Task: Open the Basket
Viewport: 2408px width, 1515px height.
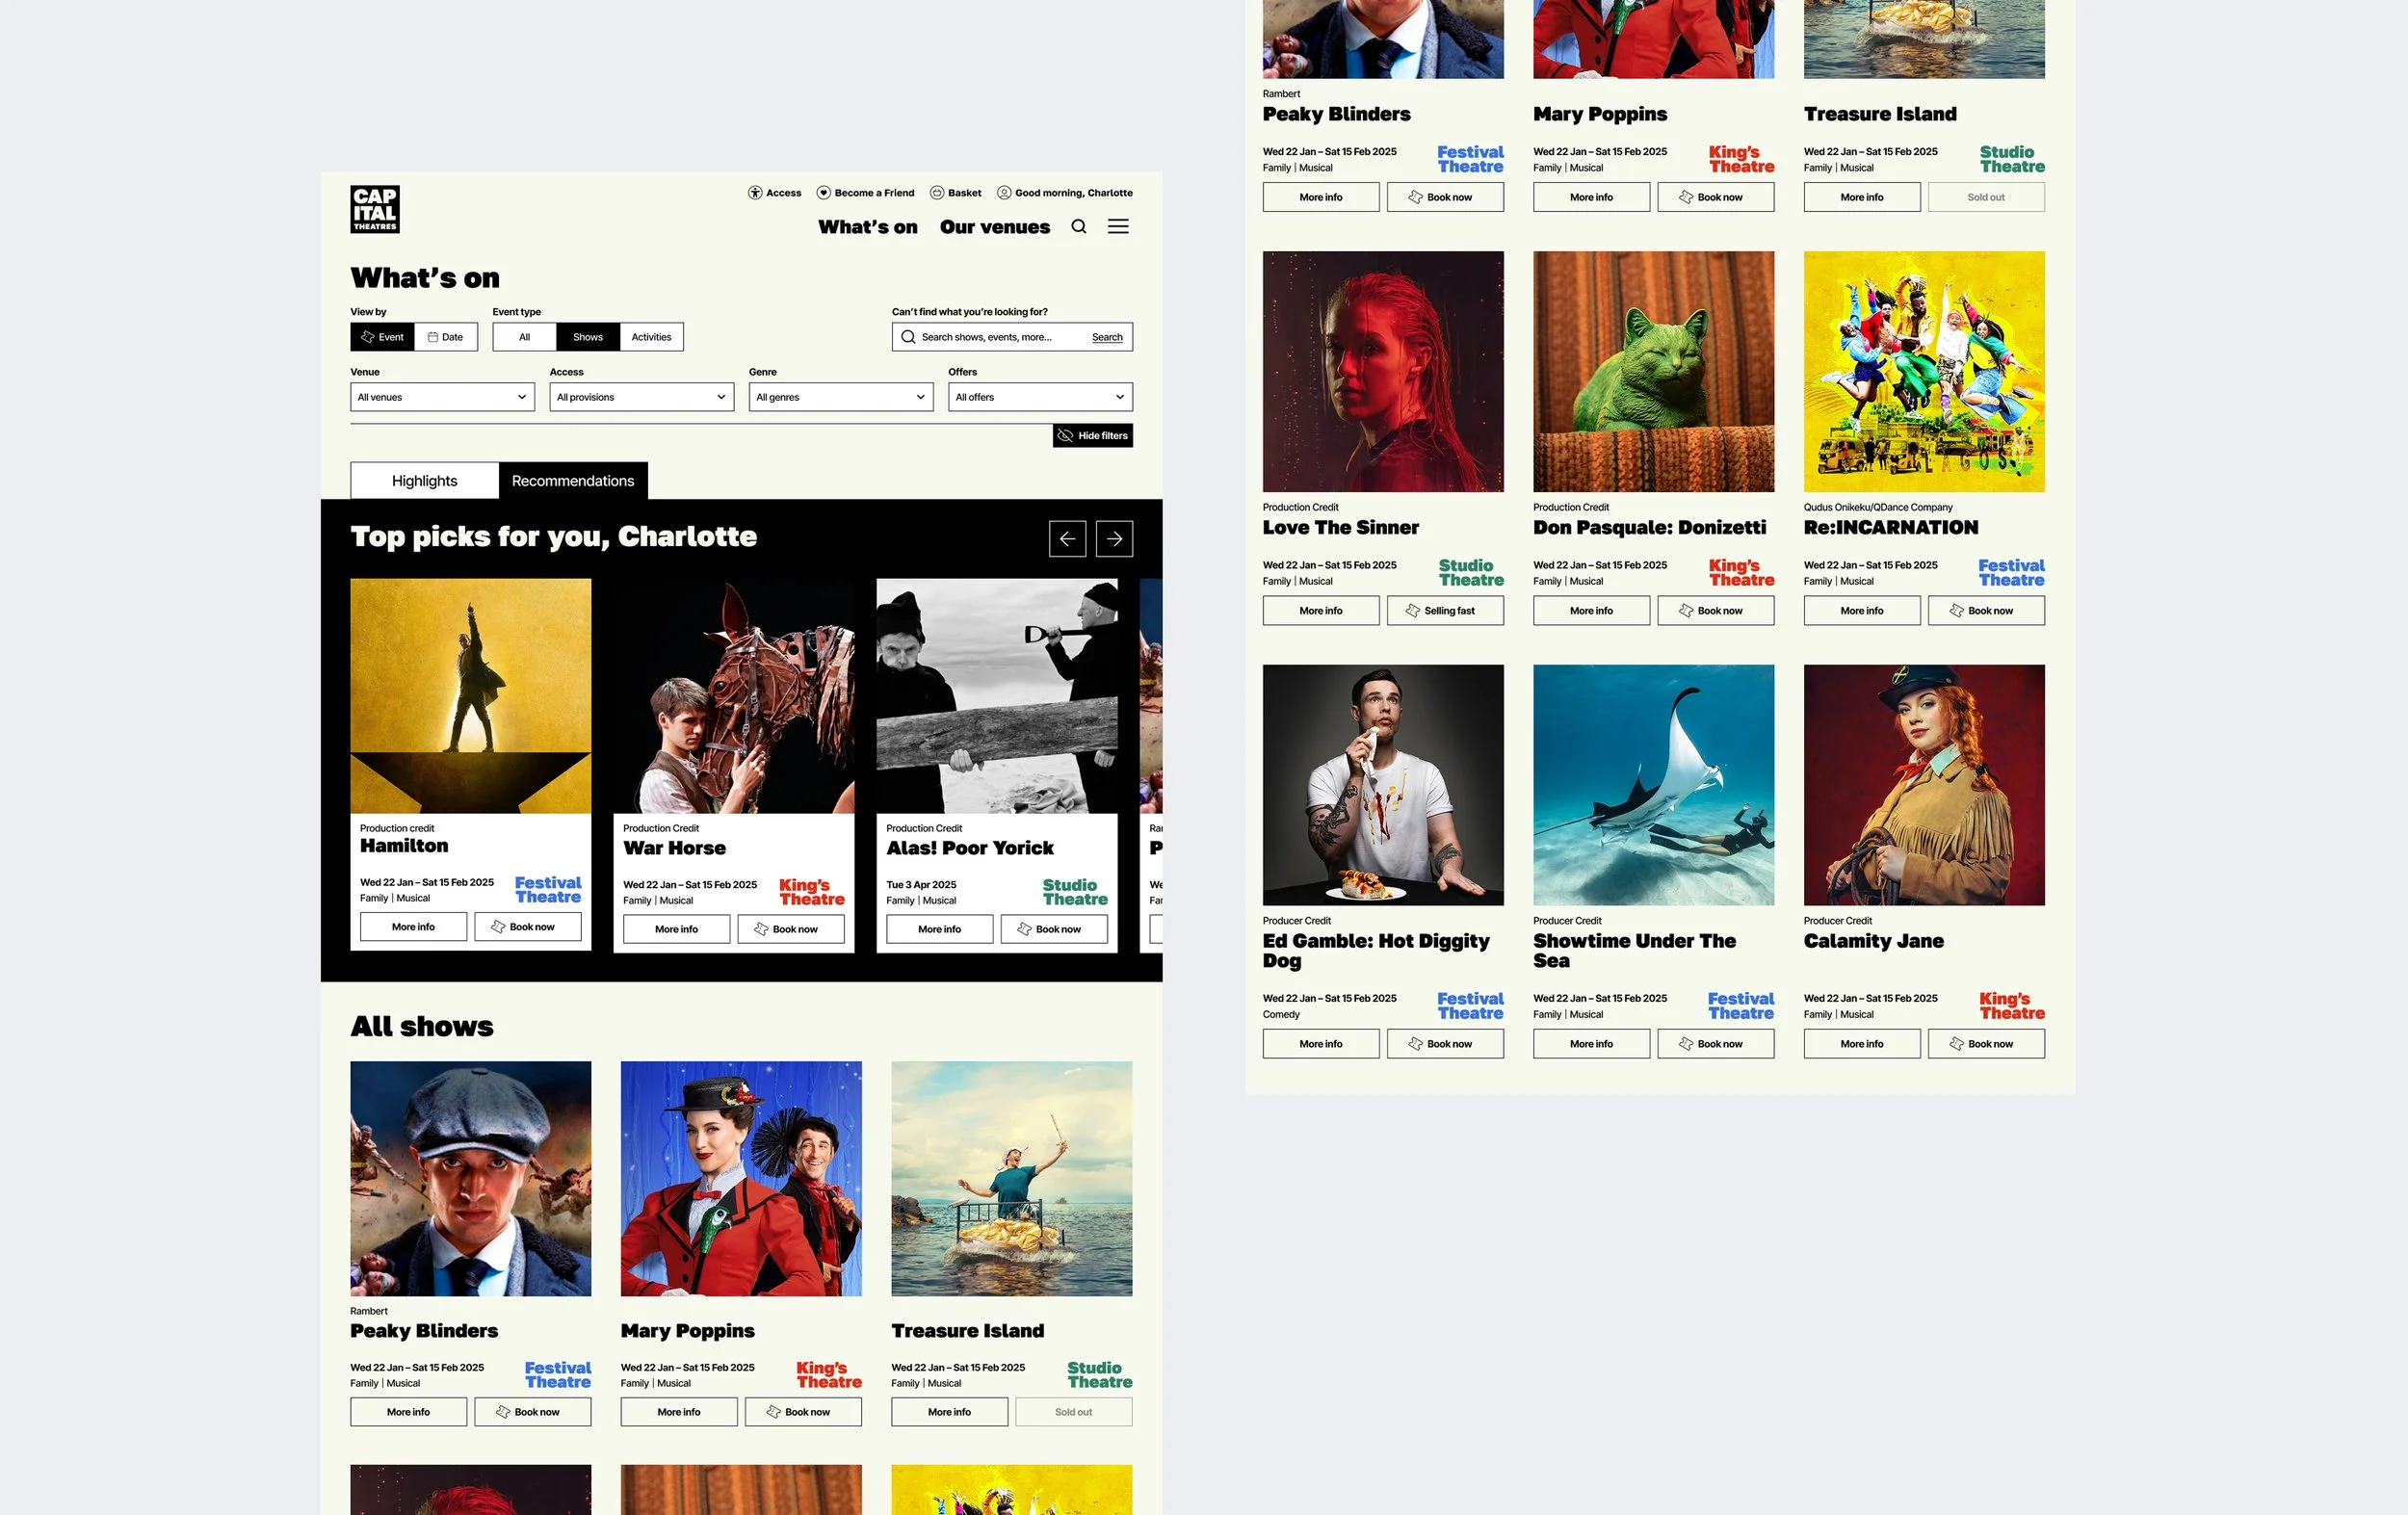Action: pos(937,192)
